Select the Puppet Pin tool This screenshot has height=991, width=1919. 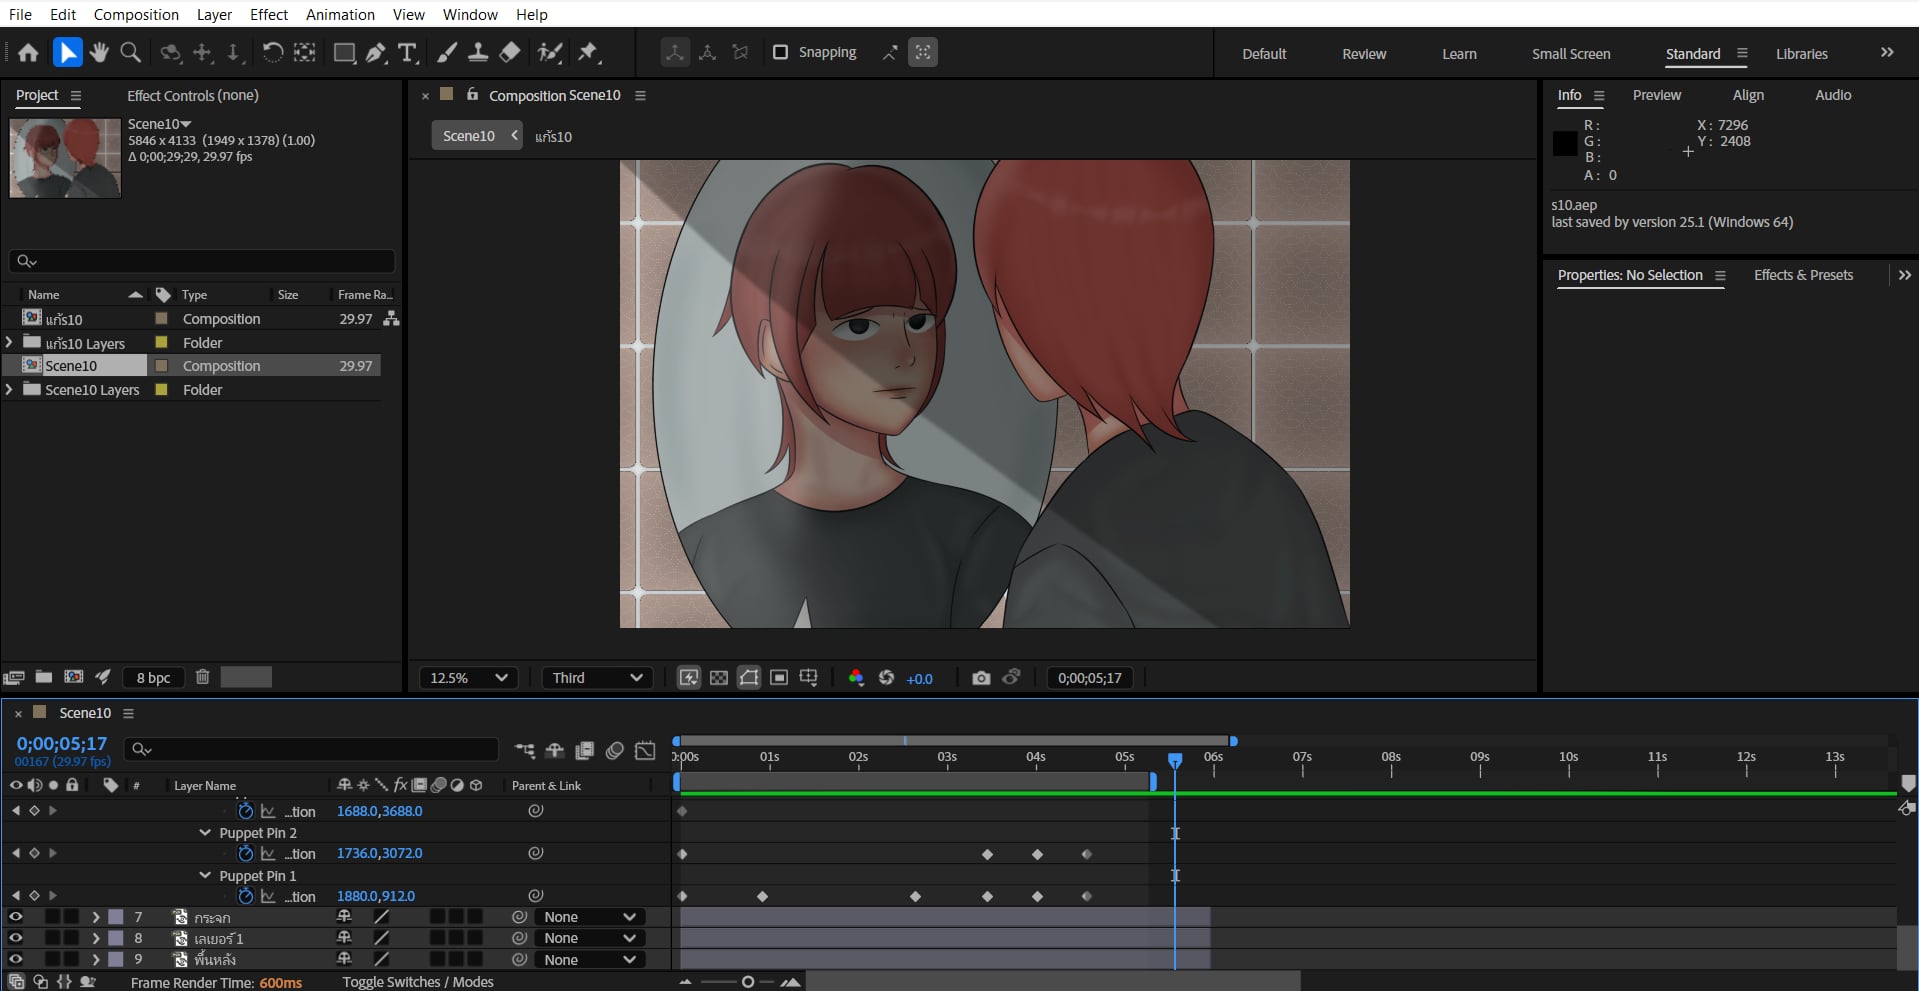pos(588,53)
